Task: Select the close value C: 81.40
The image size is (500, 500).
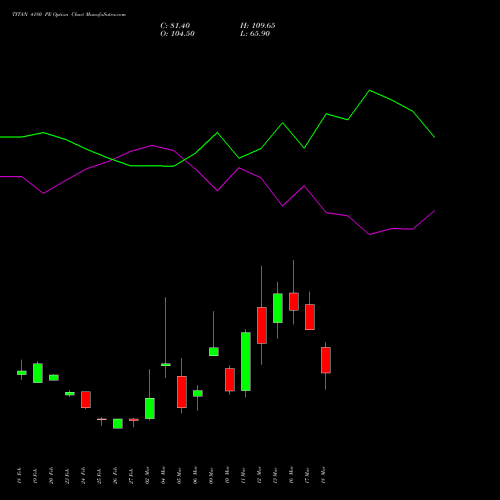Action: (175, 26)
